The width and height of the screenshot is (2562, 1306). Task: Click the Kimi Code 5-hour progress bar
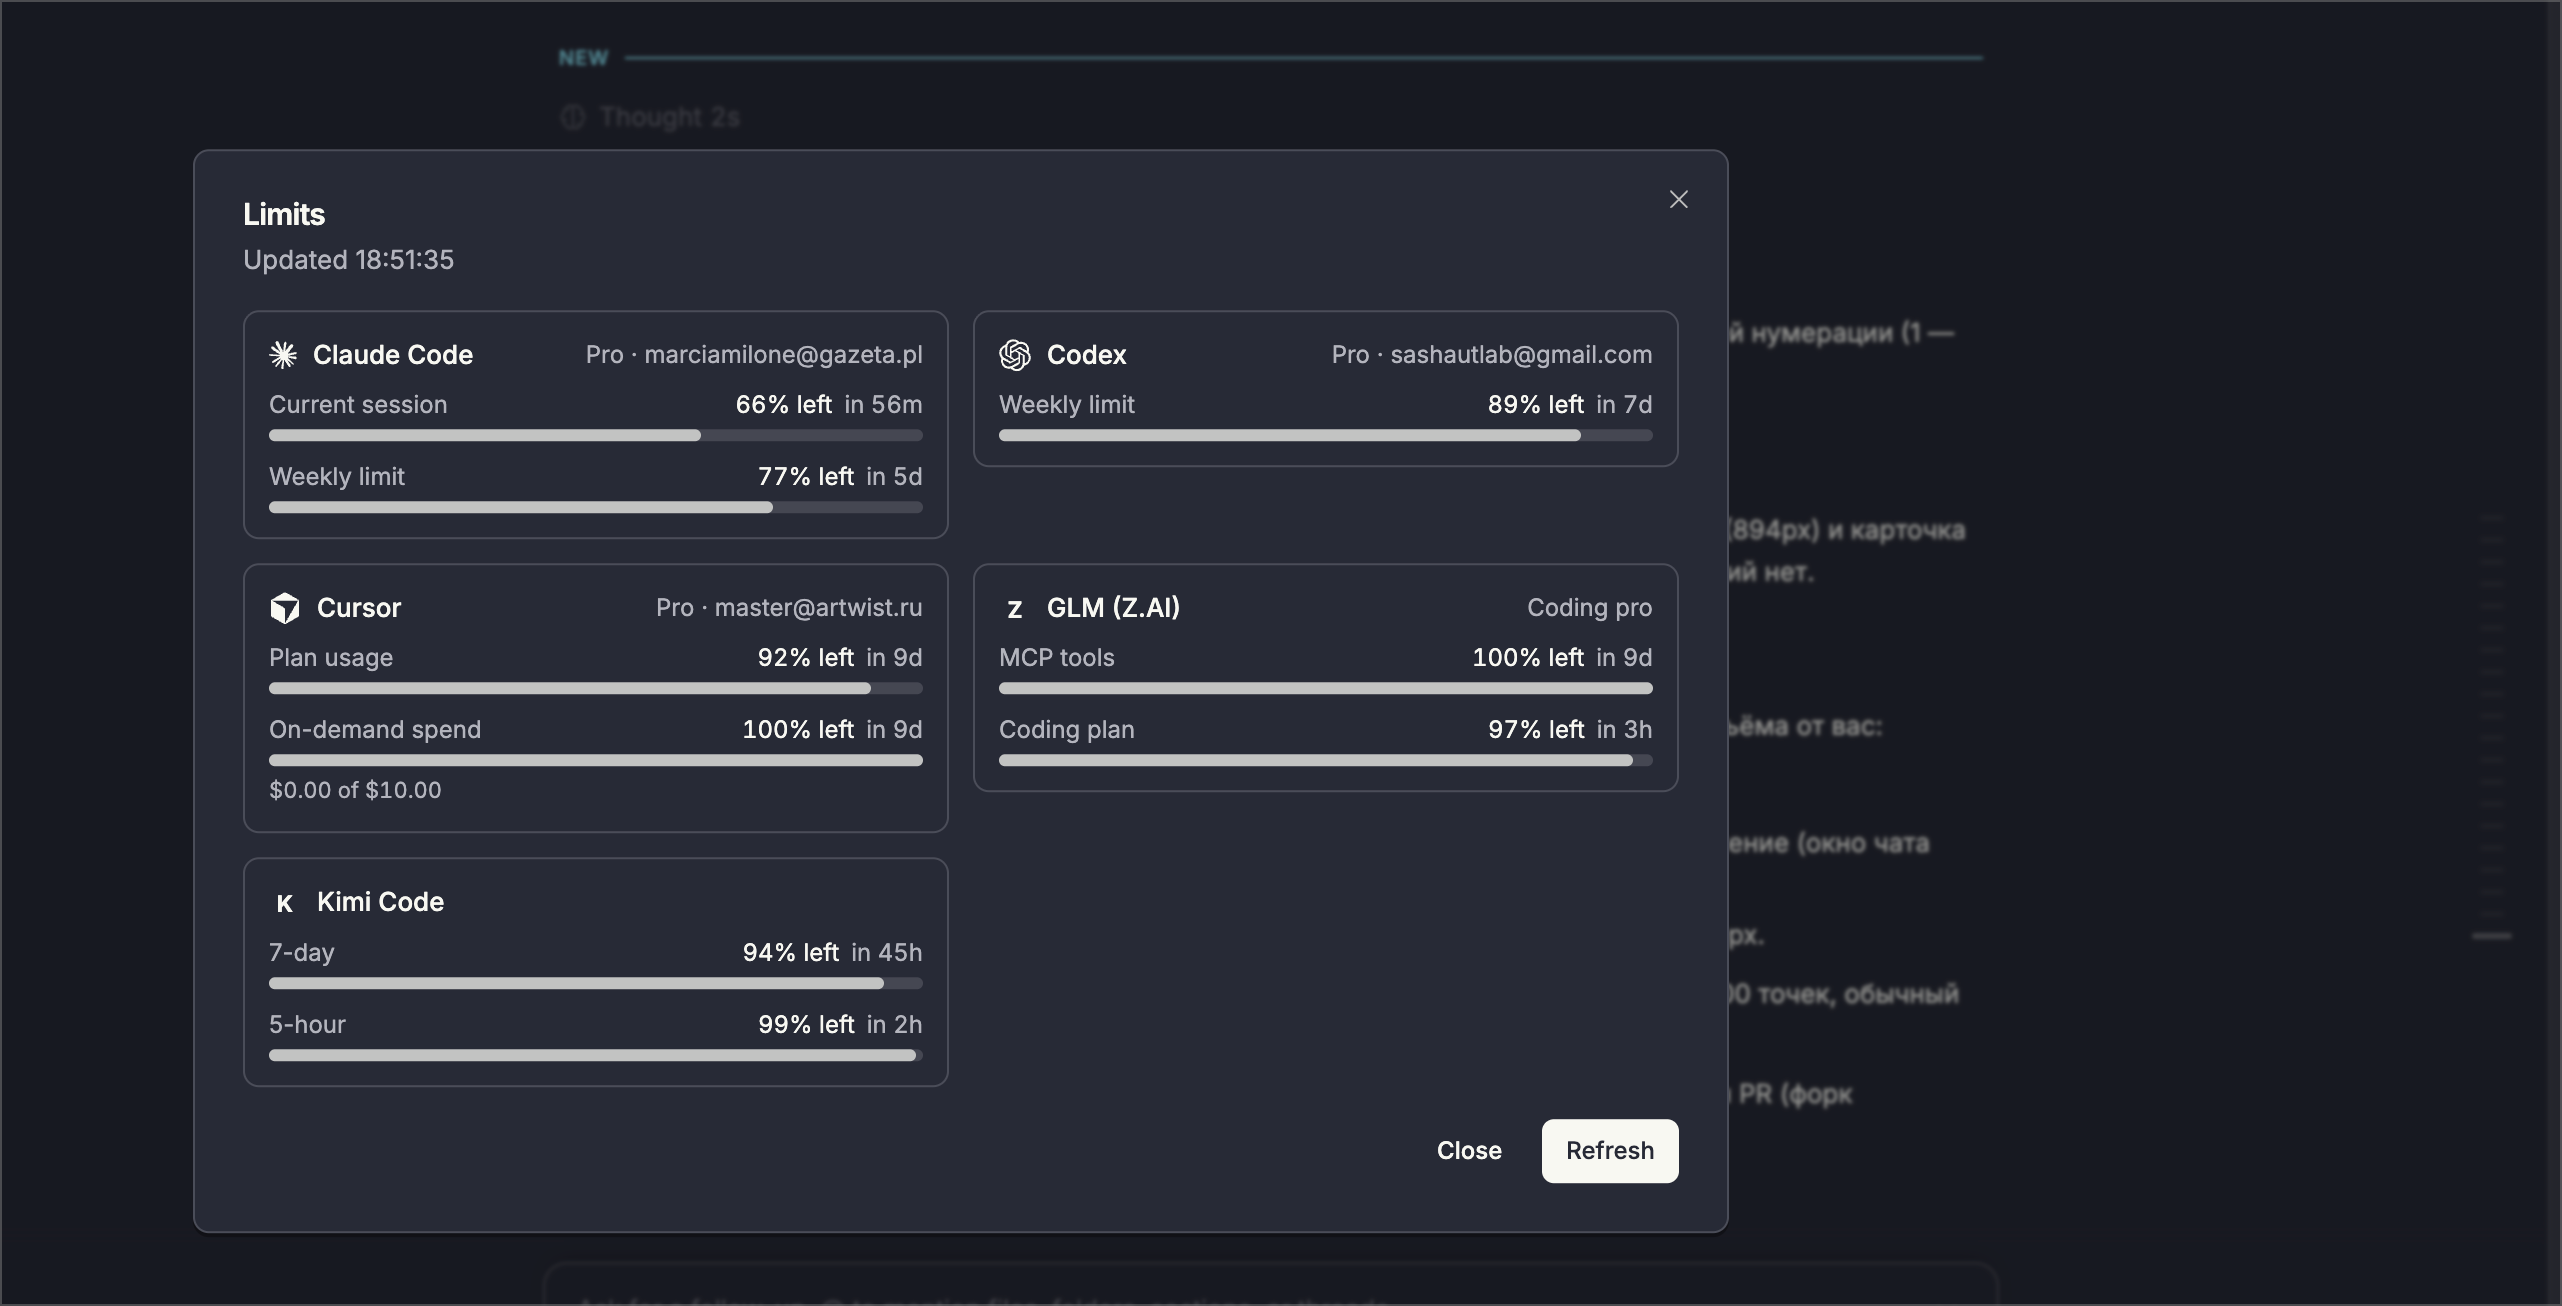point(596,1055)
